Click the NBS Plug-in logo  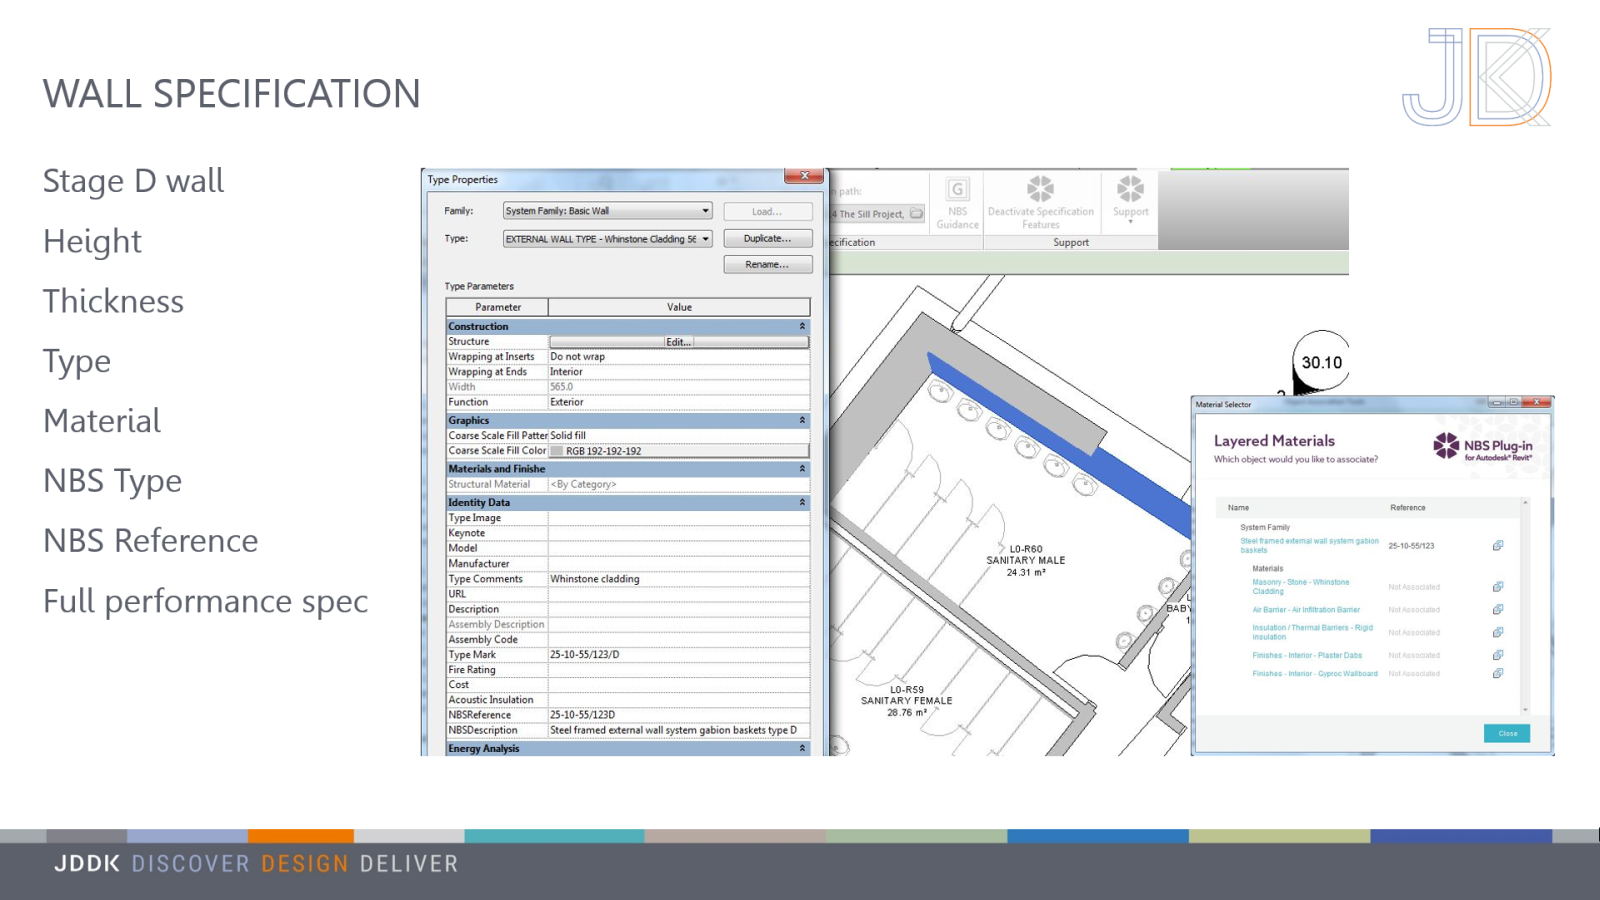(x=1482, y=446)
